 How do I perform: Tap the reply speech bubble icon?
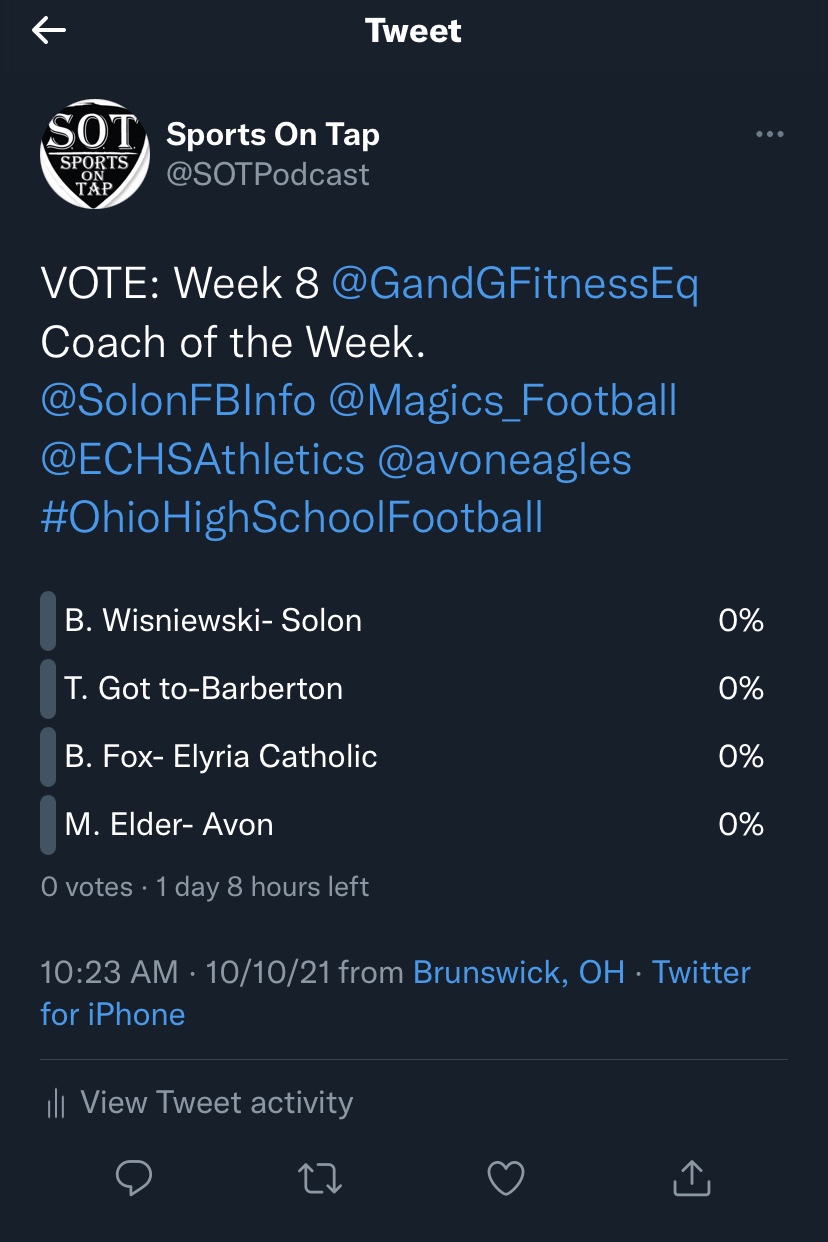coord(133,1178)
